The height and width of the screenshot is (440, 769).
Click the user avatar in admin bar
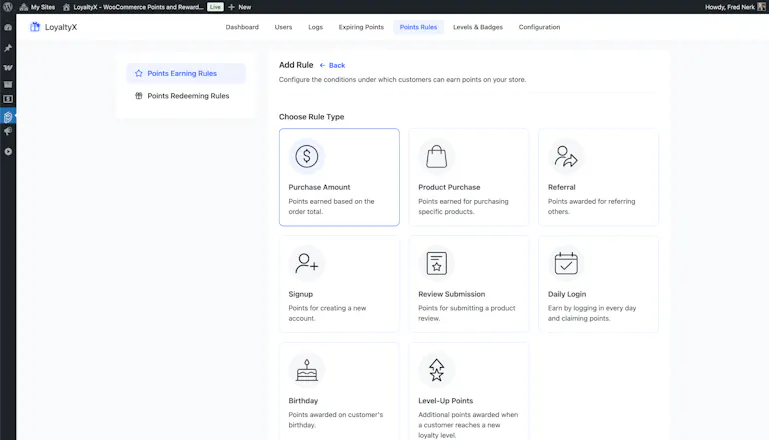(x=762, y=7)
